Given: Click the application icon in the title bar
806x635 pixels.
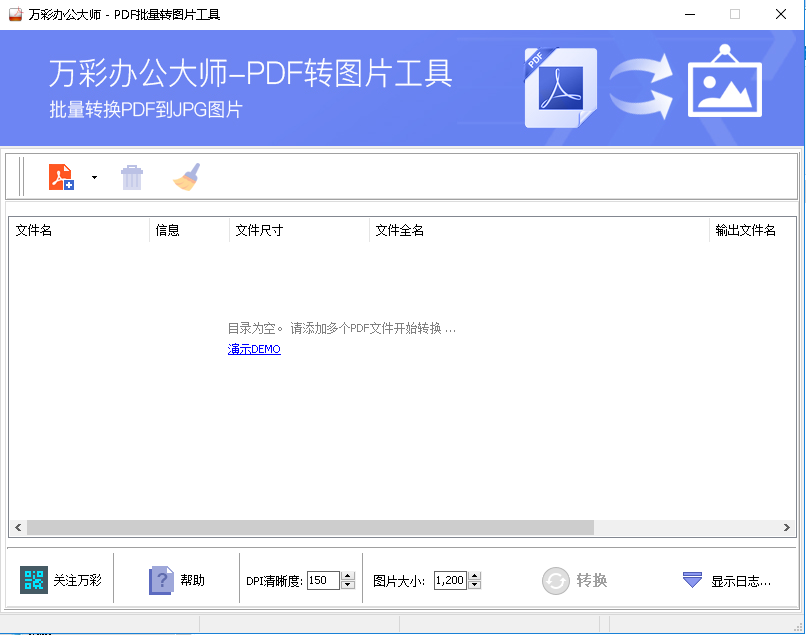Looking at the screenshot, I should [x=14, y=14].
